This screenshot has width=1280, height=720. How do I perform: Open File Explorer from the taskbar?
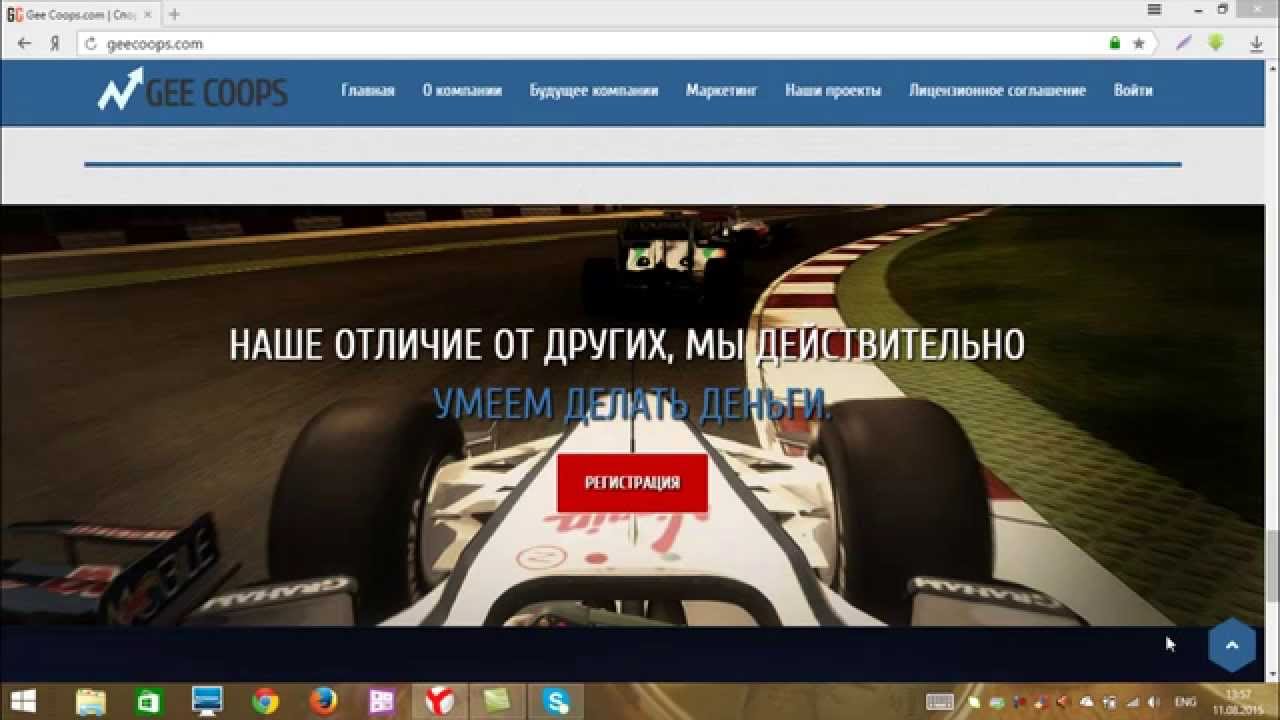tap(91, 700)
